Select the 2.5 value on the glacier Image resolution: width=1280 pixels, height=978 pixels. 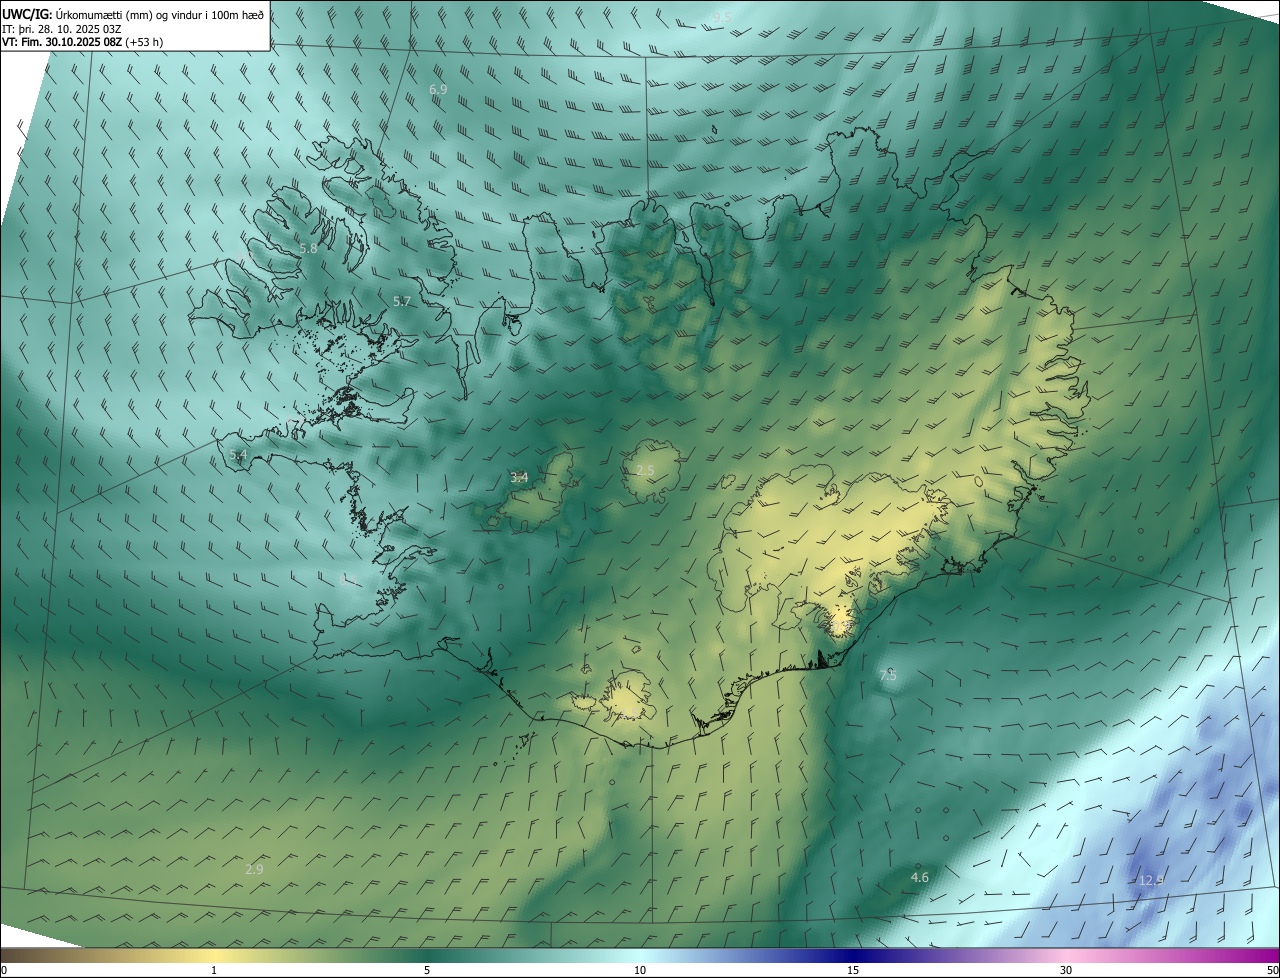[645, 470]
